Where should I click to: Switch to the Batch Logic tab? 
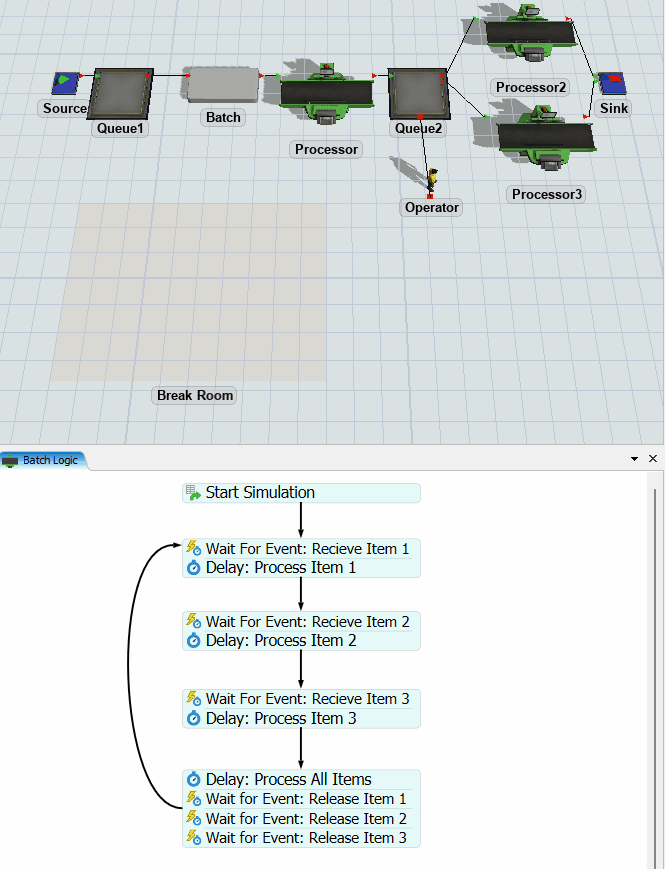(x=45, y=460)
